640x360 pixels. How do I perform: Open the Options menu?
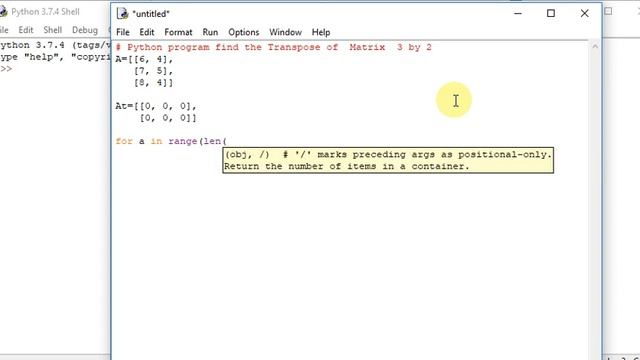(244, 32)
